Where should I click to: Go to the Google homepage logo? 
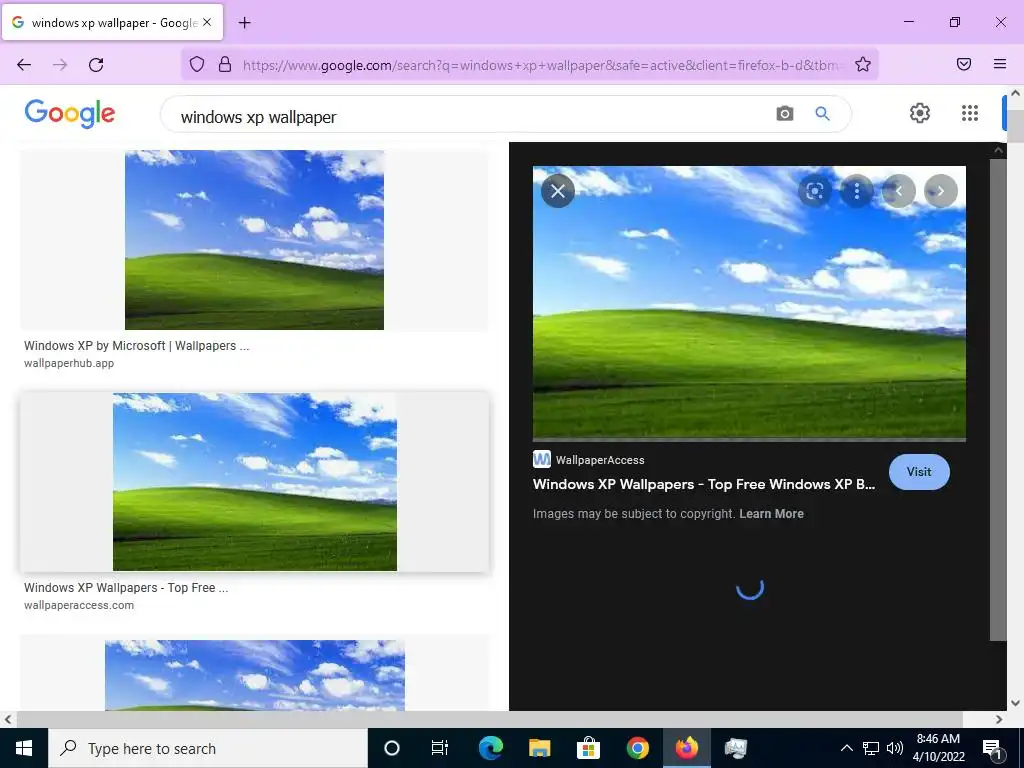[70, 114]
